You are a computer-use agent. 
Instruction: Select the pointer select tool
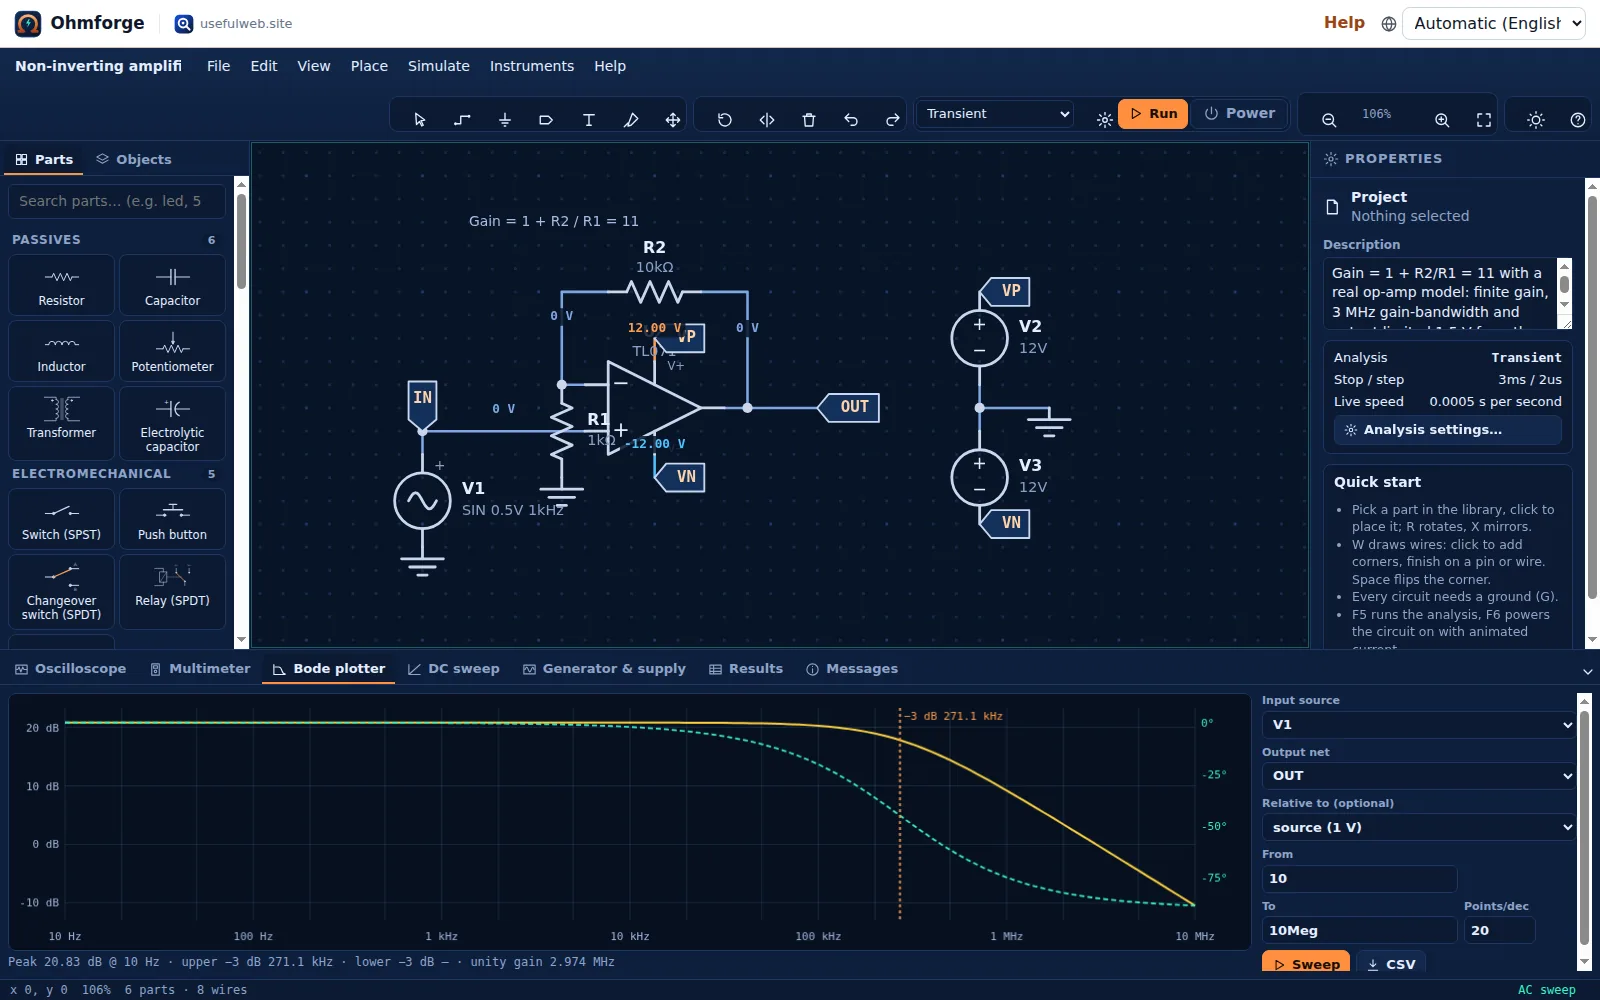420,120
